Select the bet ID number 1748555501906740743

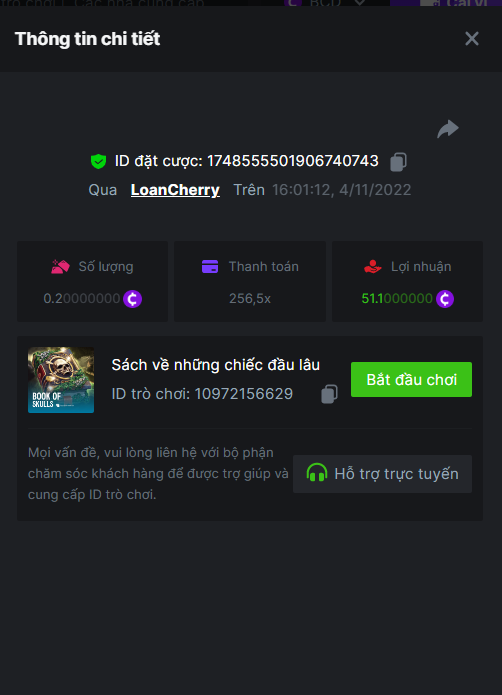click(x=293, y=161)
